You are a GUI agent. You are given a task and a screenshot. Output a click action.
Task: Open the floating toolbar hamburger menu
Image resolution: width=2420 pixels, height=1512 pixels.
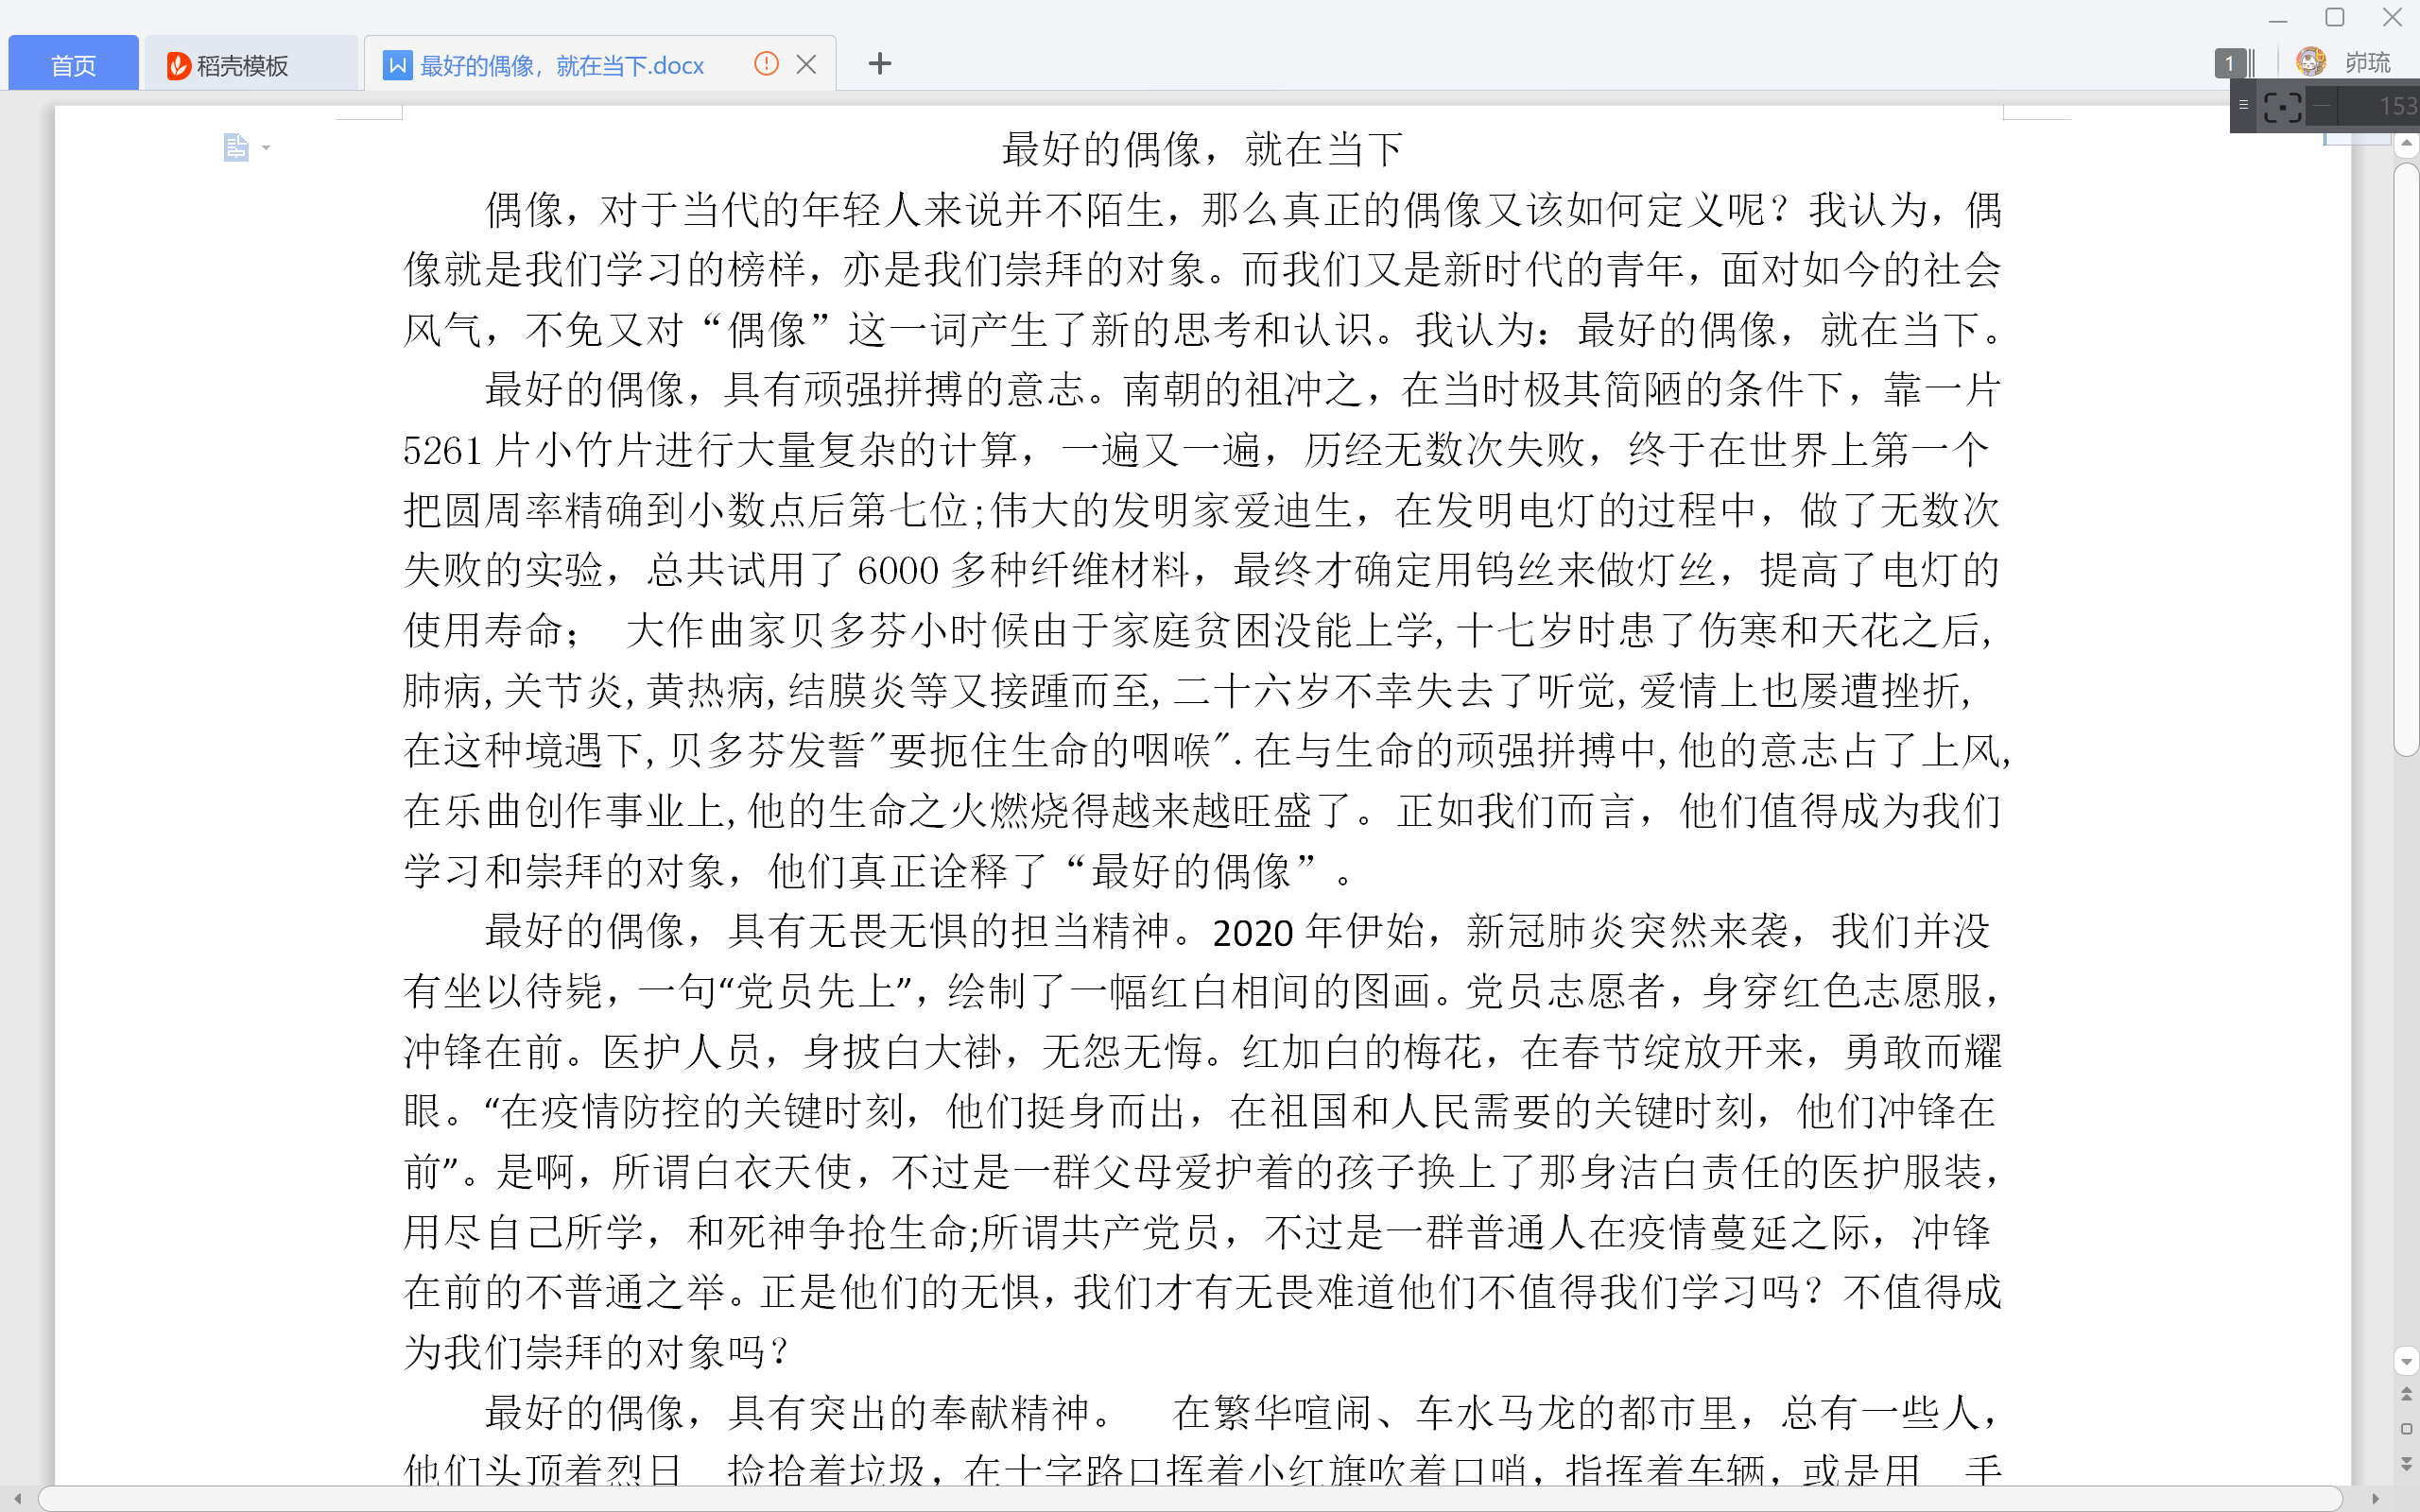[x=2243, y=105]
